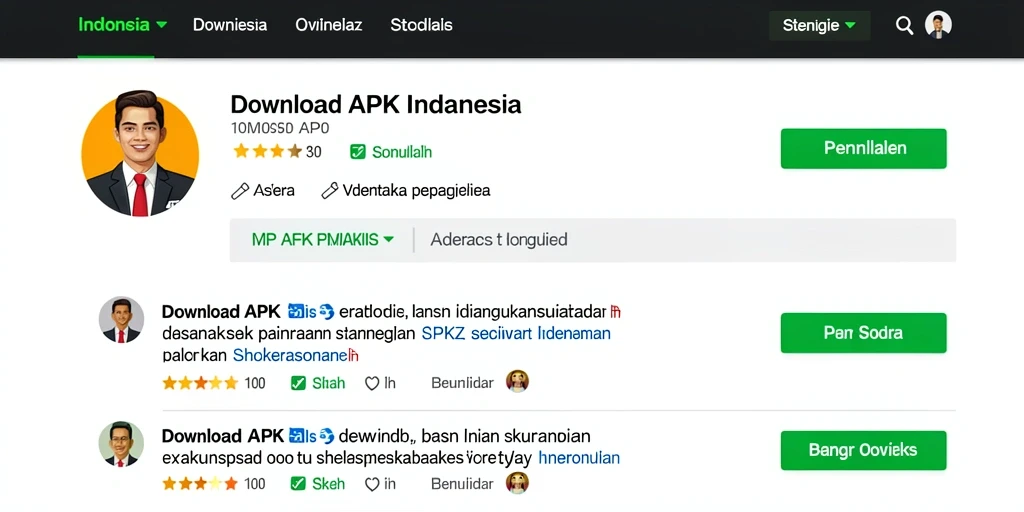Screen dimensions: 1024x512
Task: Click blue badge icon in first Download APK title
Action: (311, 312)
